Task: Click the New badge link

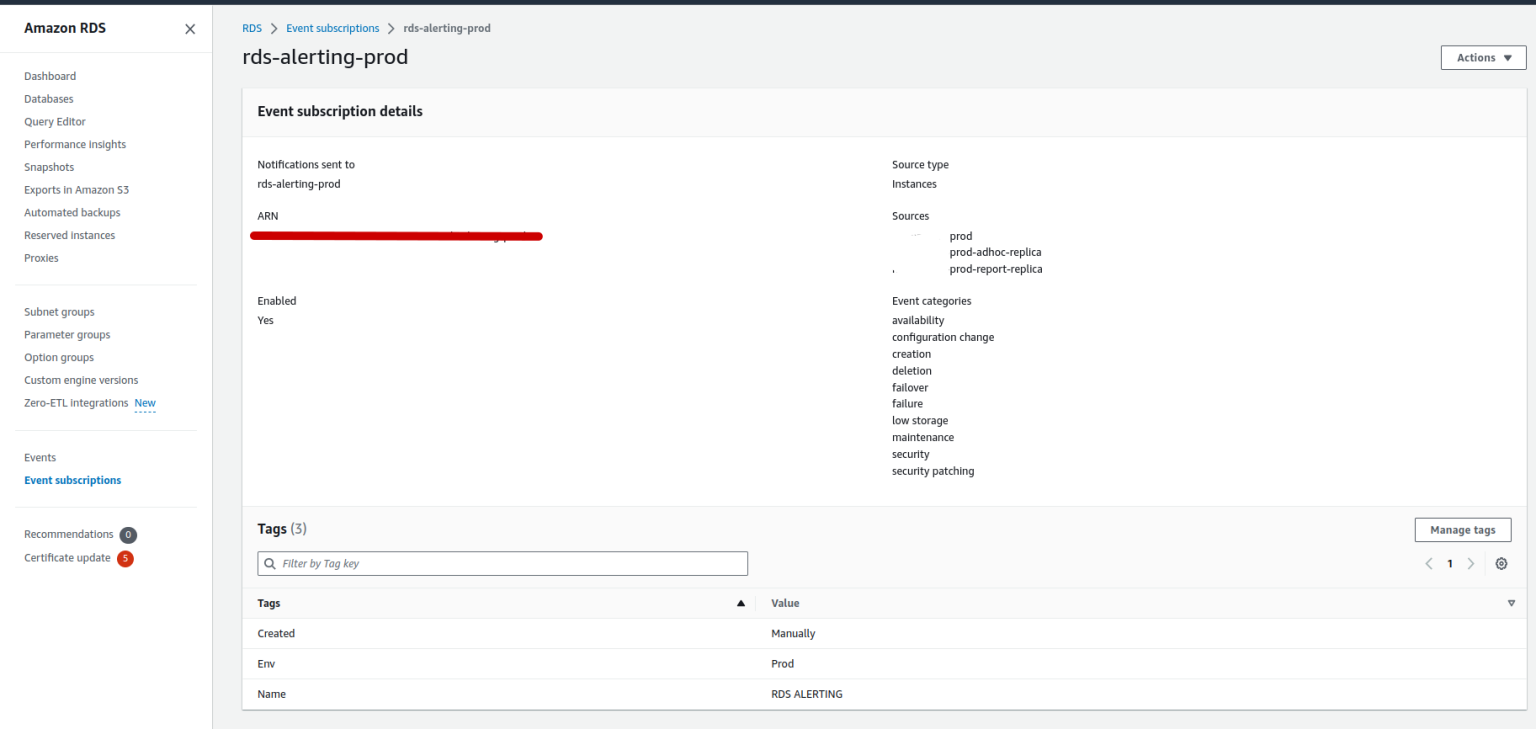Action: click(x=145, y=403)
